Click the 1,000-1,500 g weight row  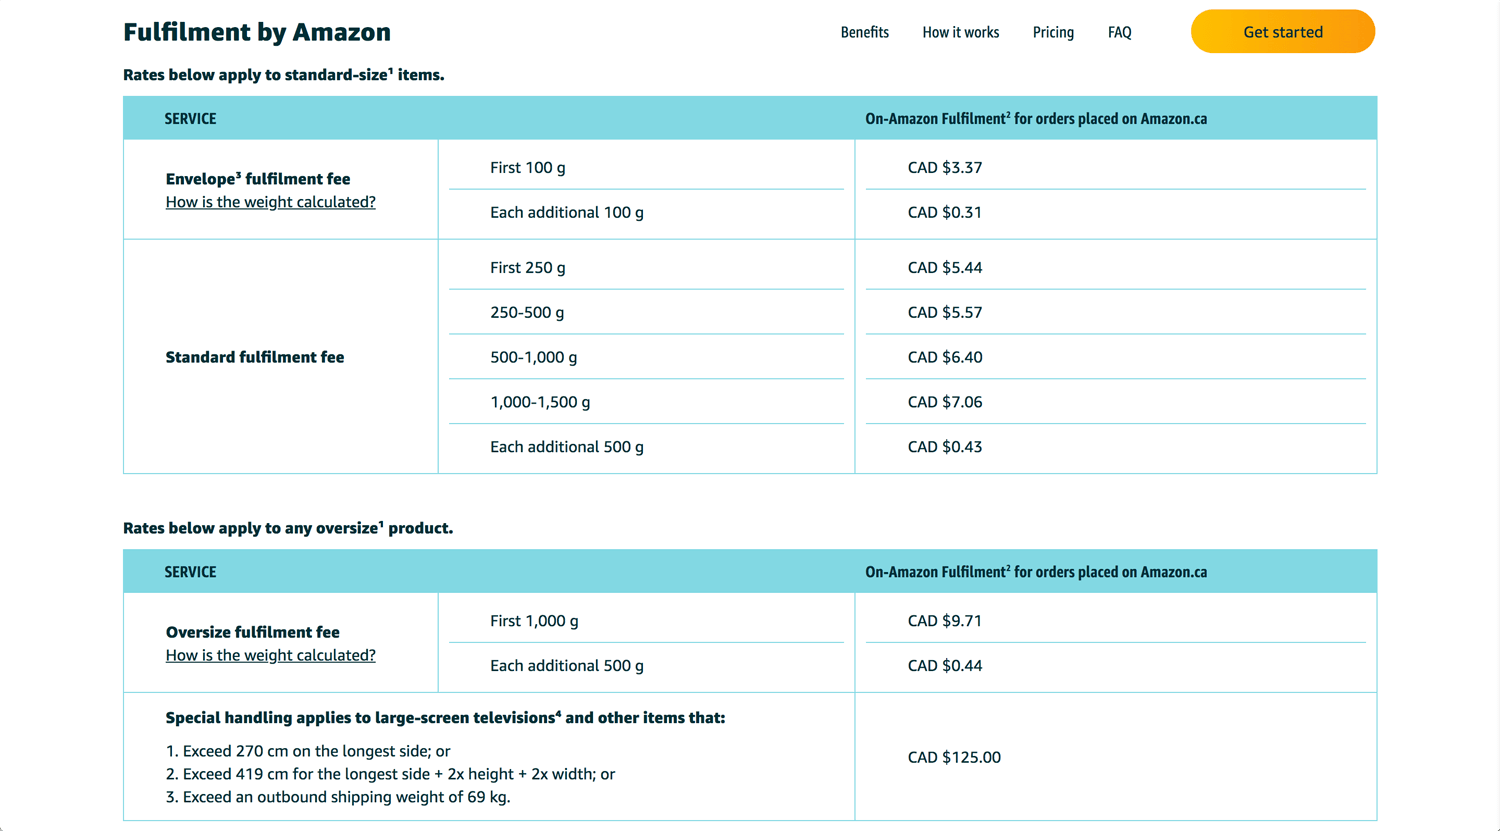(540, 402)
